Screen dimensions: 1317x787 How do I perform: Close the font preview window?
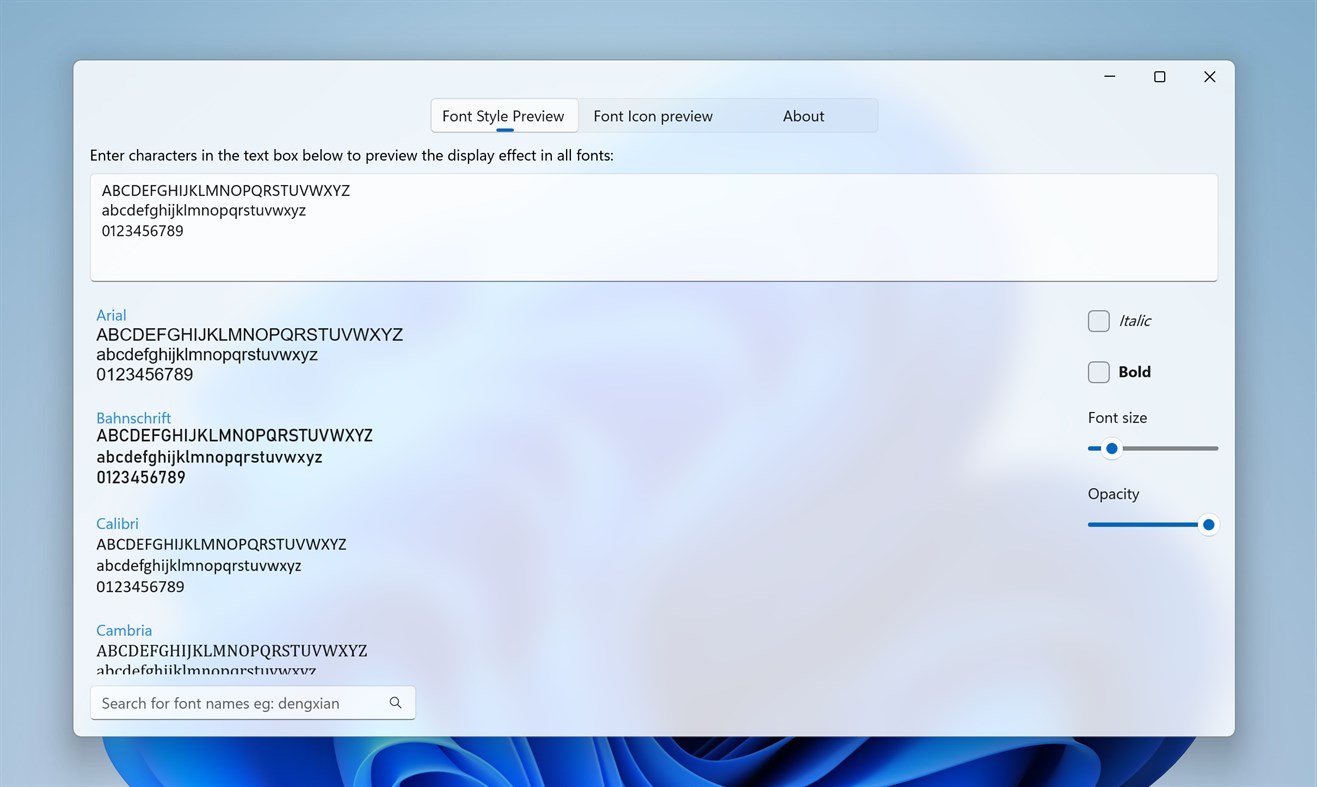[x=1210, y=77]
